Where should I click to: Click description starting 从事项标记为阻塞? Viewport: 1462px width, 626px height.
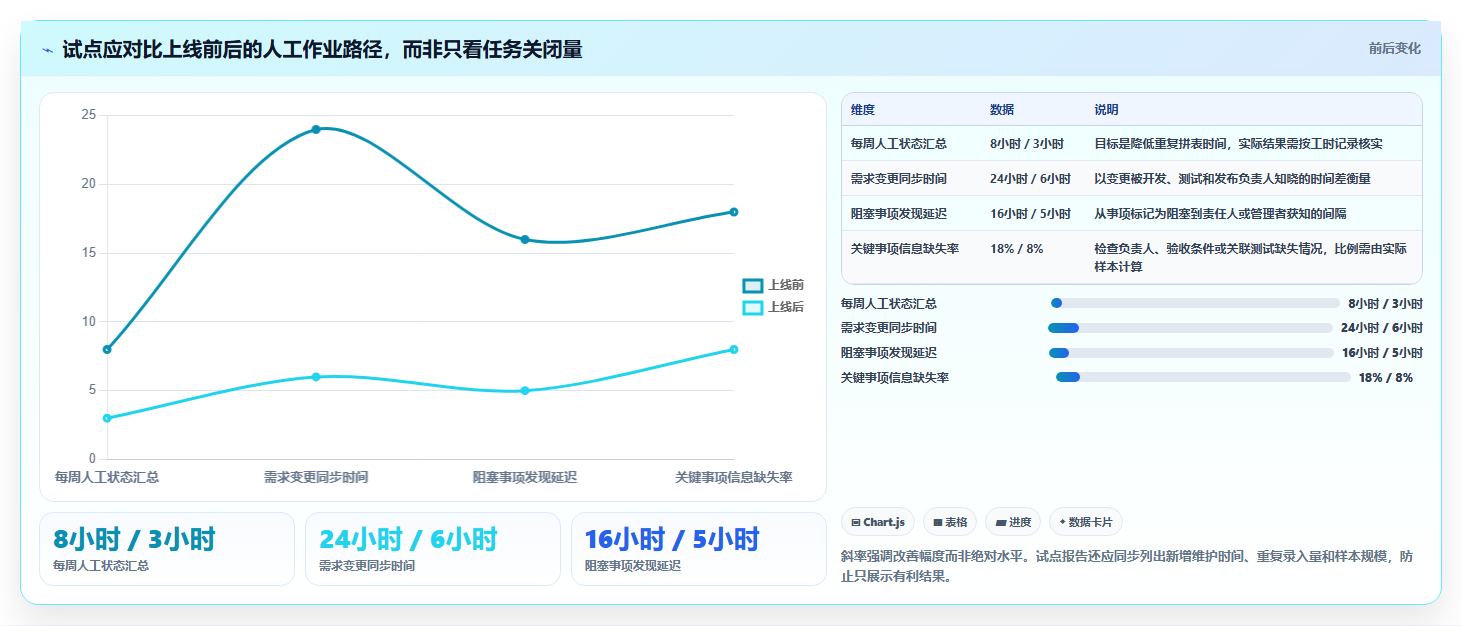(x=1221, y=214)
